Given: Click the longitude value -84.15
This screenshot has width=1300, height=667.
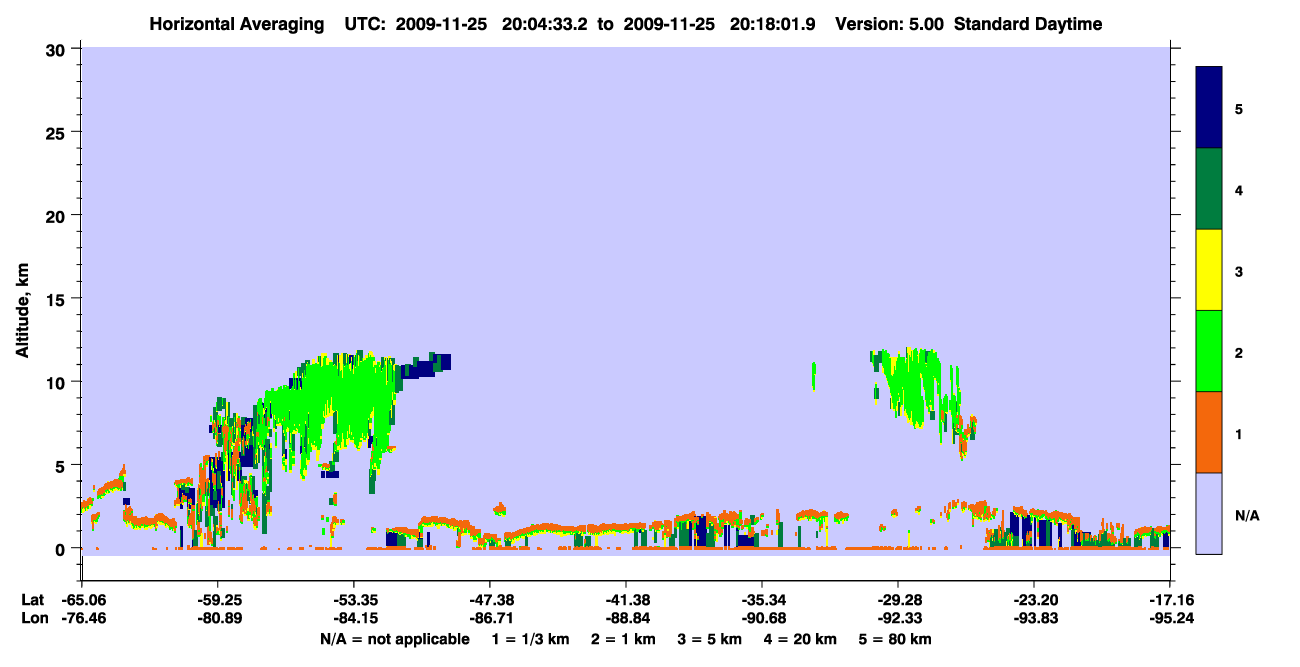Looking at the screenshot, I should [353, 618].
